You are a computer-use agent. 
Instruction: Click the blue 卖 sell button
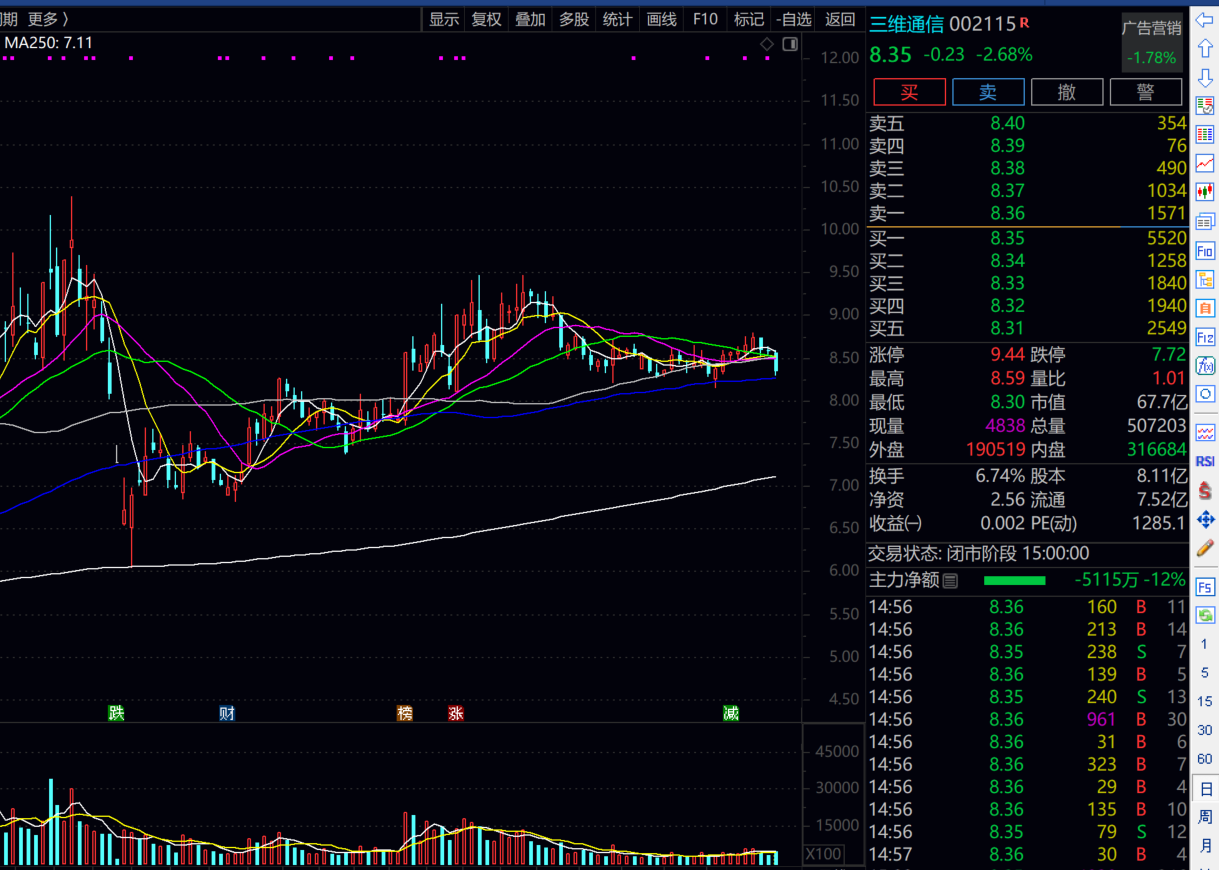tap(988, 92)
